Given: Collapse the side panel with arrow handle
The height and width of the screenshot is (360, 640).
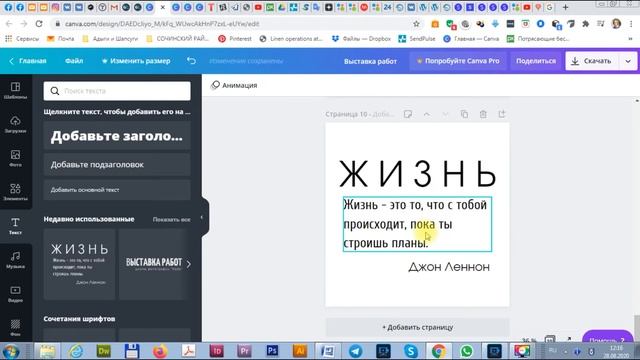Looking at the screenshot, I should tap(203, 217).
